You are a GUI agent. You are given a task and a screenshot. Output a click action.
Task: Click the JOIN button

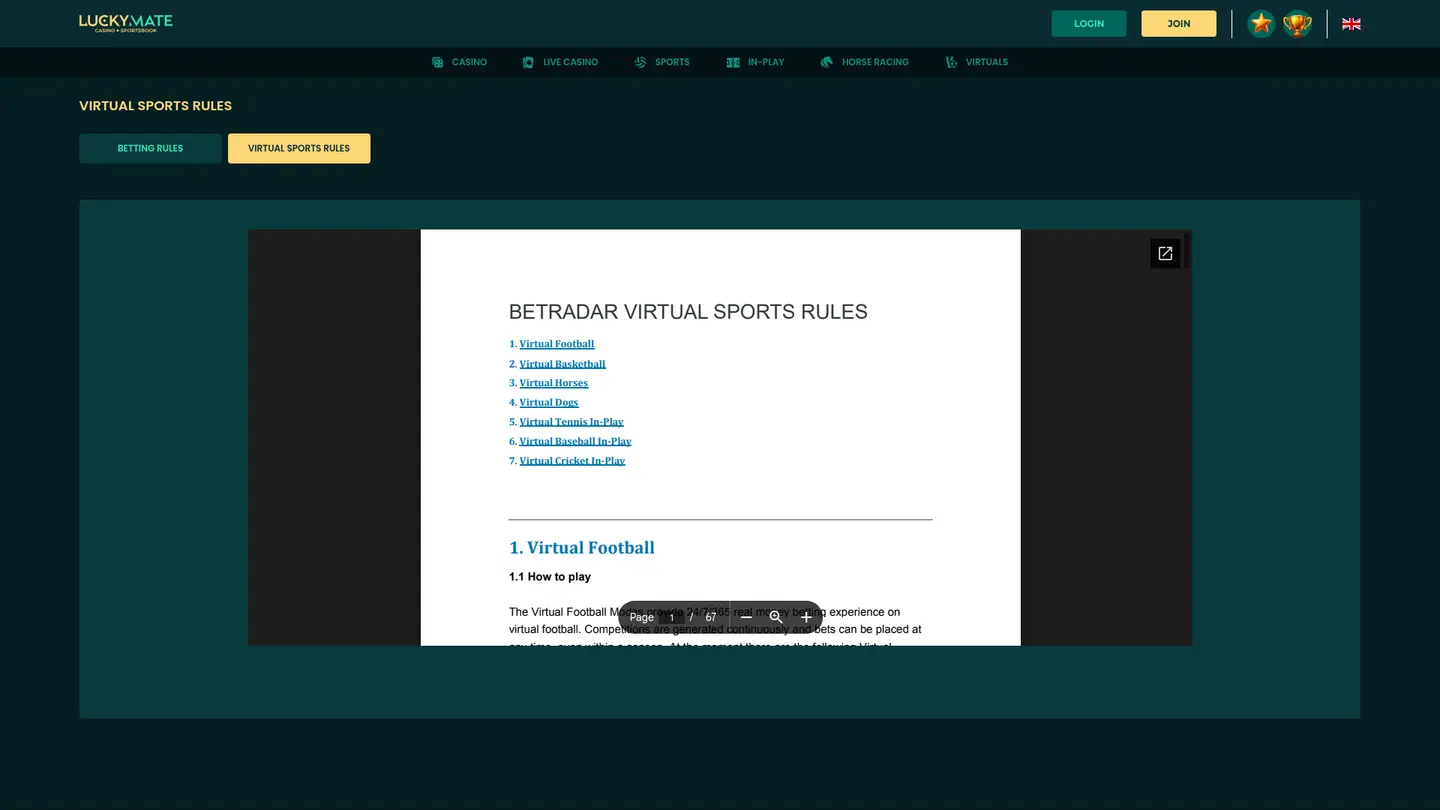[x=1179, y=24]
